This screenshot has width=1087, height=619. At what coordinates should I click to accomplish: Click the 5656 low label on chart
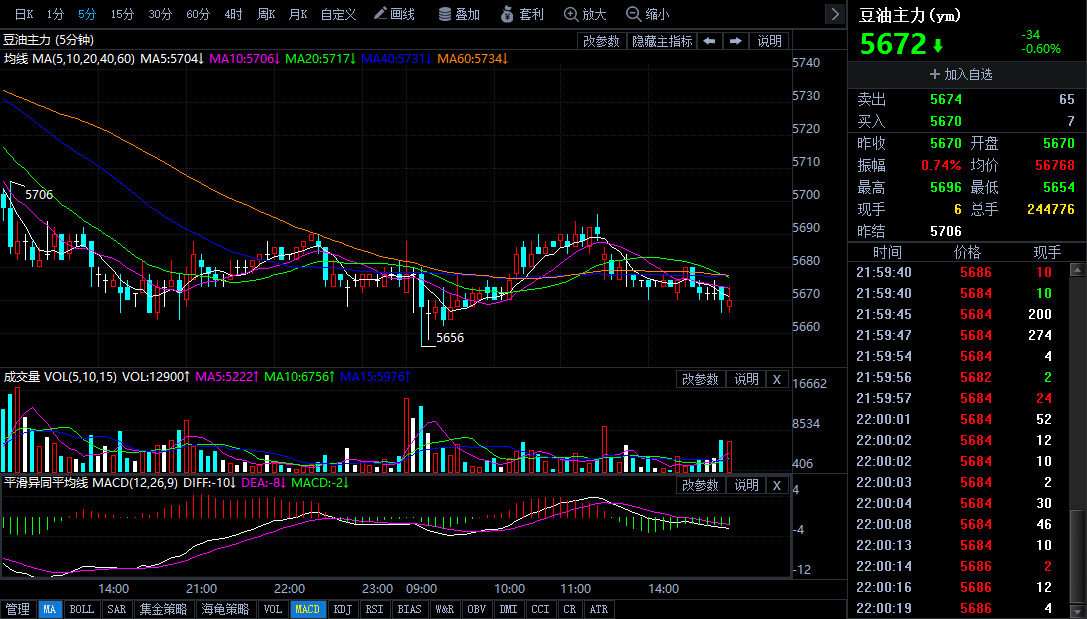(450, 338)
